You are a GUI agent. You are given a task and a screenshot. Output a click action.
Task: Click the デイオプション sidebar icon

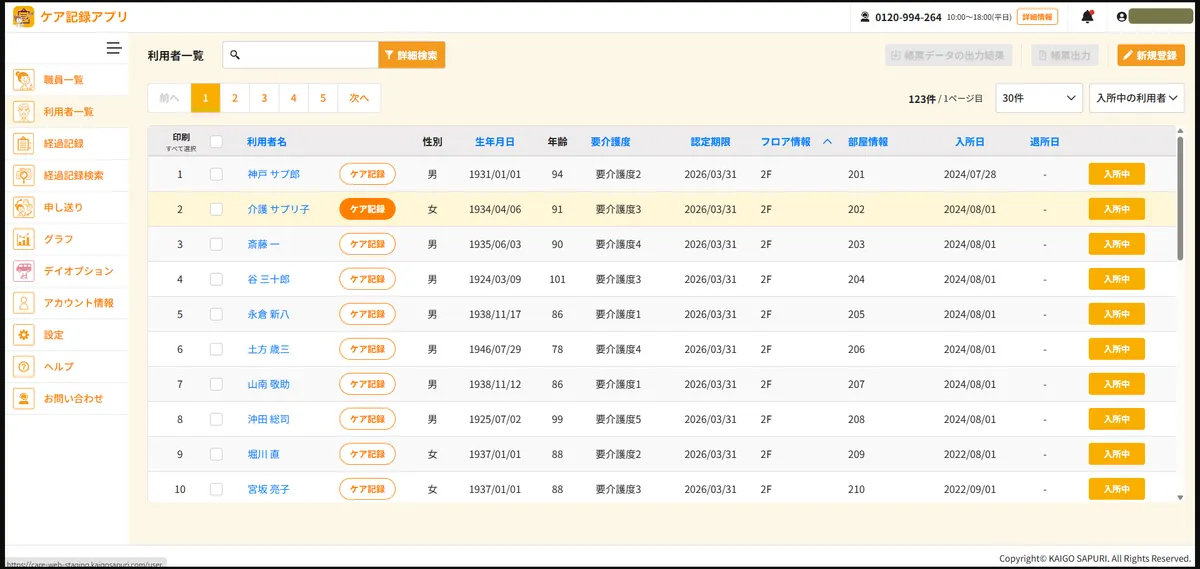[24, 271]
